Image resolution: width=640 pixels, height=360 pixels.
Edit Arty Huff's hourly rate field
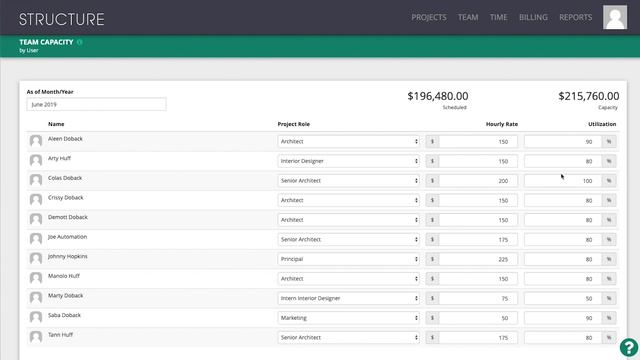click(x=478, y=161)
